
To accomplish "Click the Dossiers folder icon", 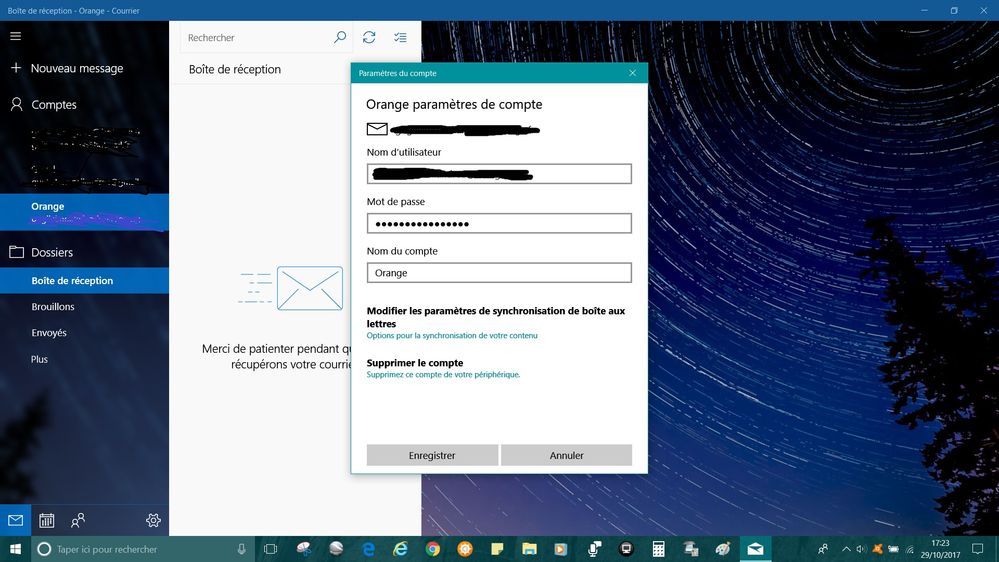I will click(17, 252).
